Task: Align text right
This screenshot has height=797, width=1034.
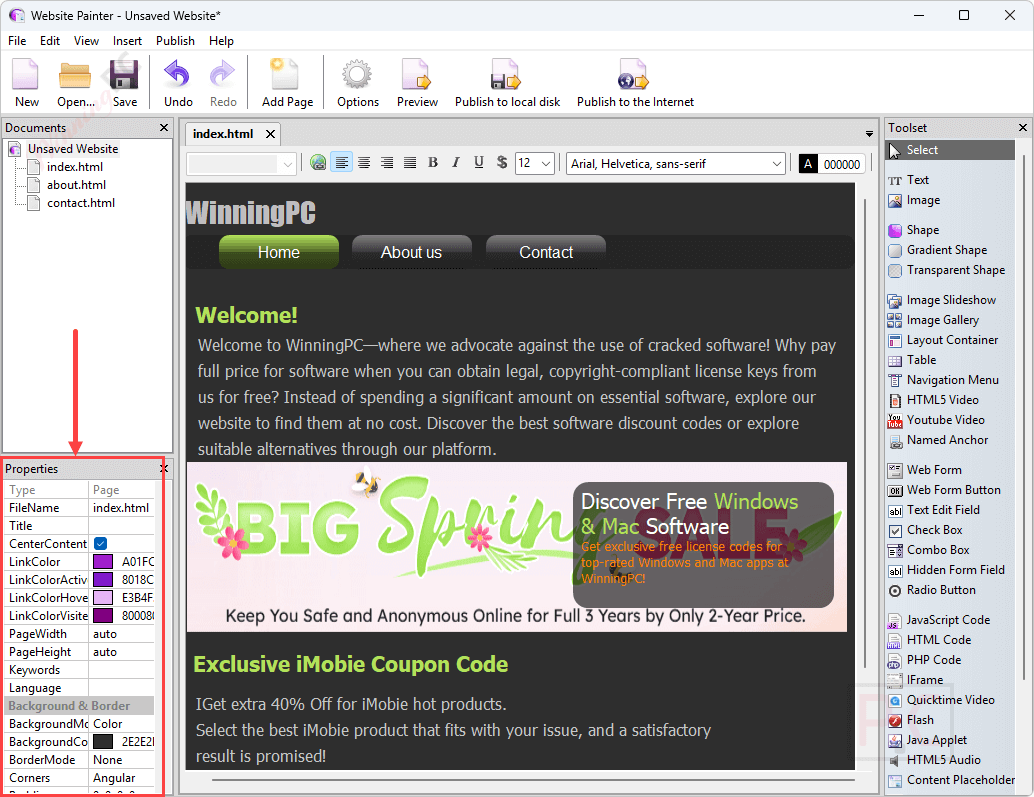Action: coord(387,163)
